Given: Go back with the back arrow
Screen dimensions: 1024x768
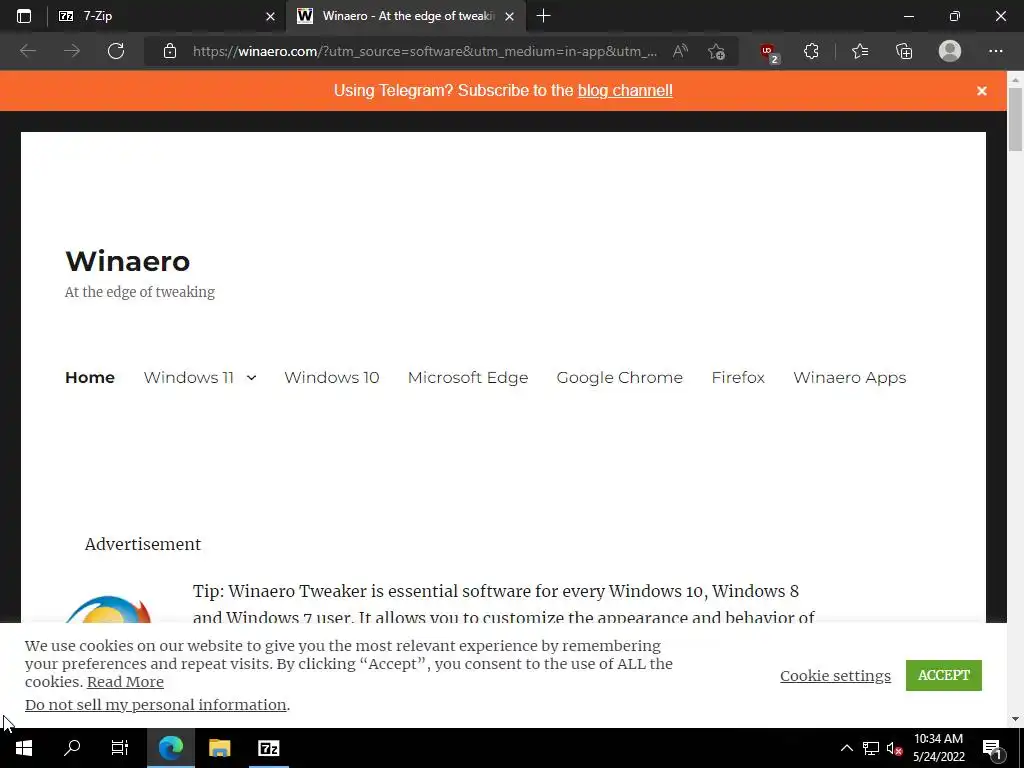Looking at the screenshot, I should pos(28,51).
